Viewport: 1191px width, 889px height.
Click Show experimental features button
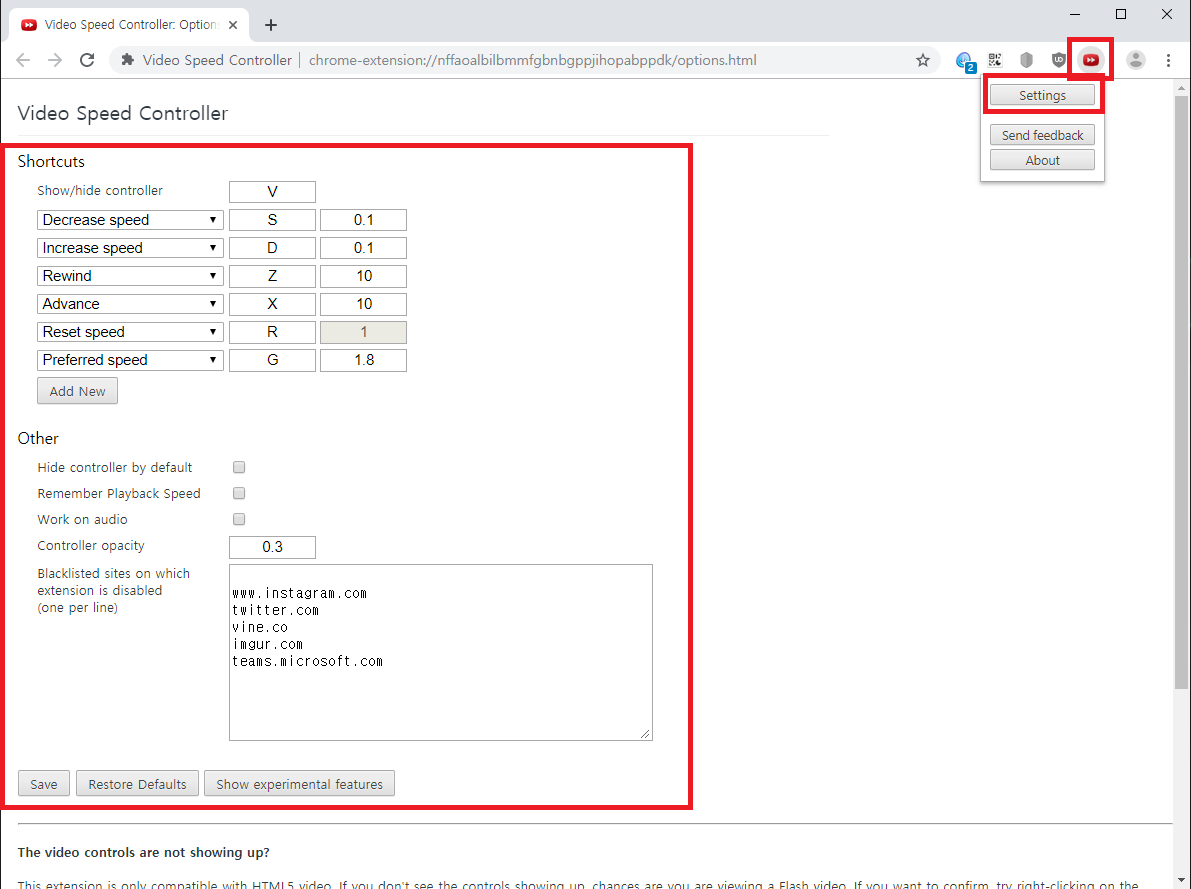tap(299, 784)
